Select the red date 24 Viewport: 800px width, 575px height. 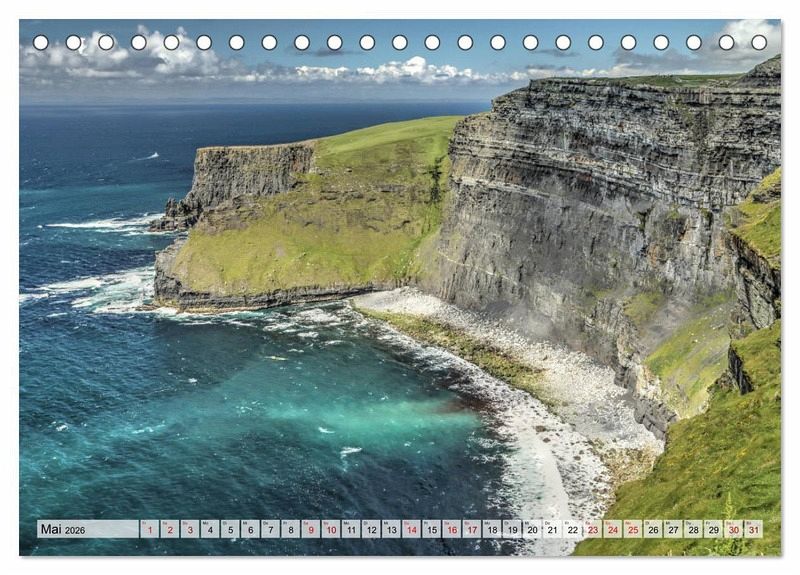pyautogui.click(x=612, y=530)
